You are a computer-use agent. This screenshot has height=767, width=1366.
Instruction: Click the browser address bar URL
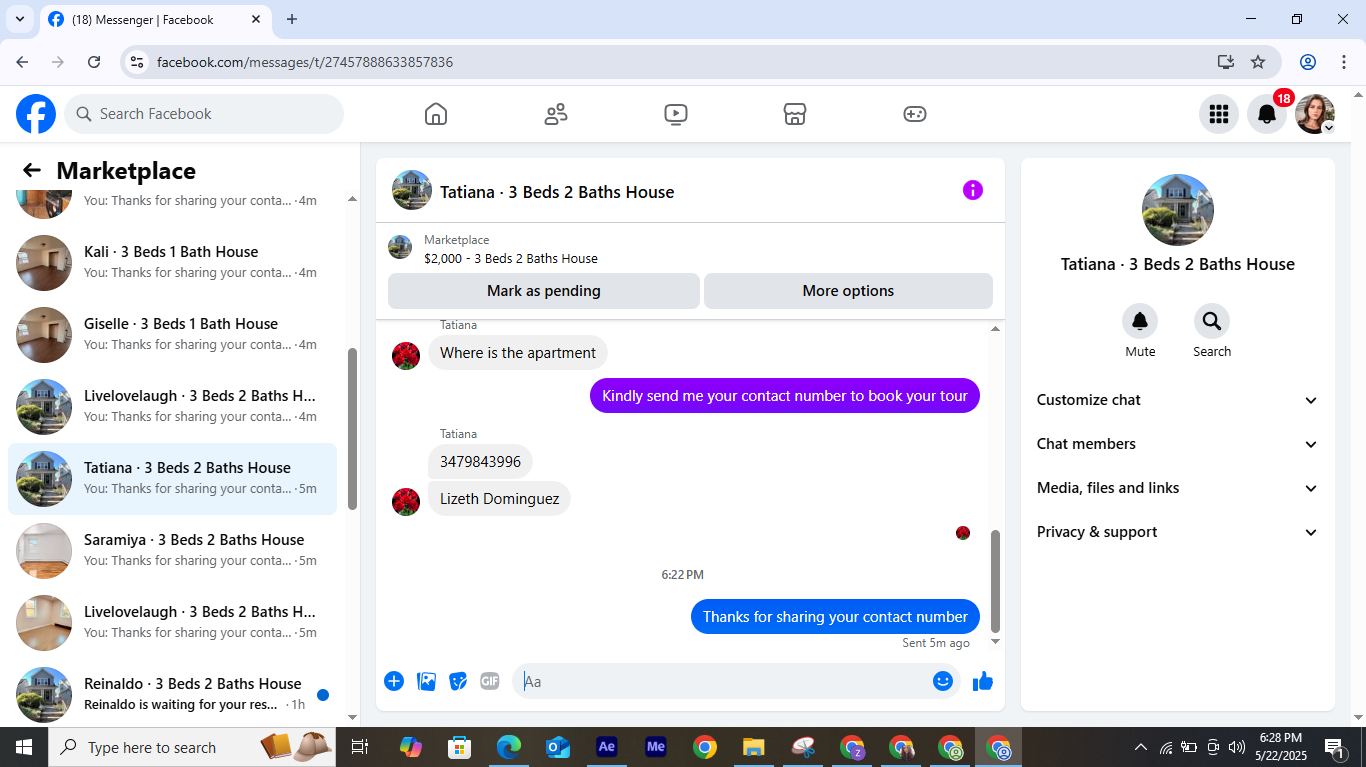click(305, 62)
